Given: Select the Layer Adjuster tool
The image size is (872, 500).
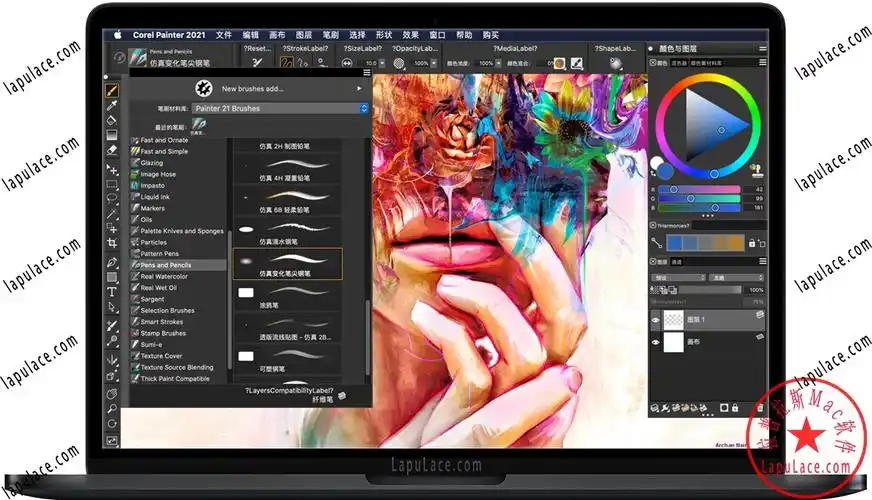Looking at the screenshot, I should pyautogui.click(x=112, y=170).
